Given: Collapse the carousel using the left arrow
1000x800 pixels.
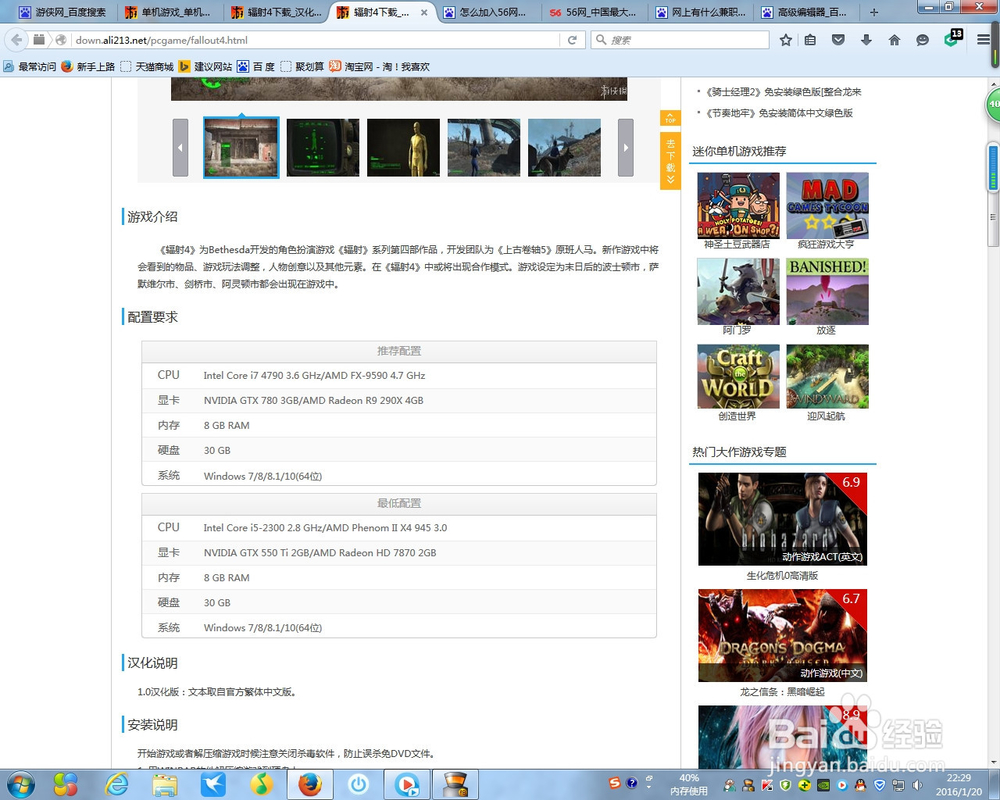Looking at the screenshot, I should 180,146.
